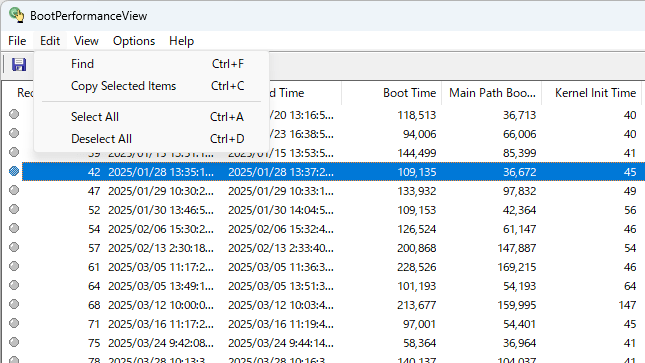Choose Deselect All in the Edit menu
Screen dimensions: 645x363
[x=151, y=139]
